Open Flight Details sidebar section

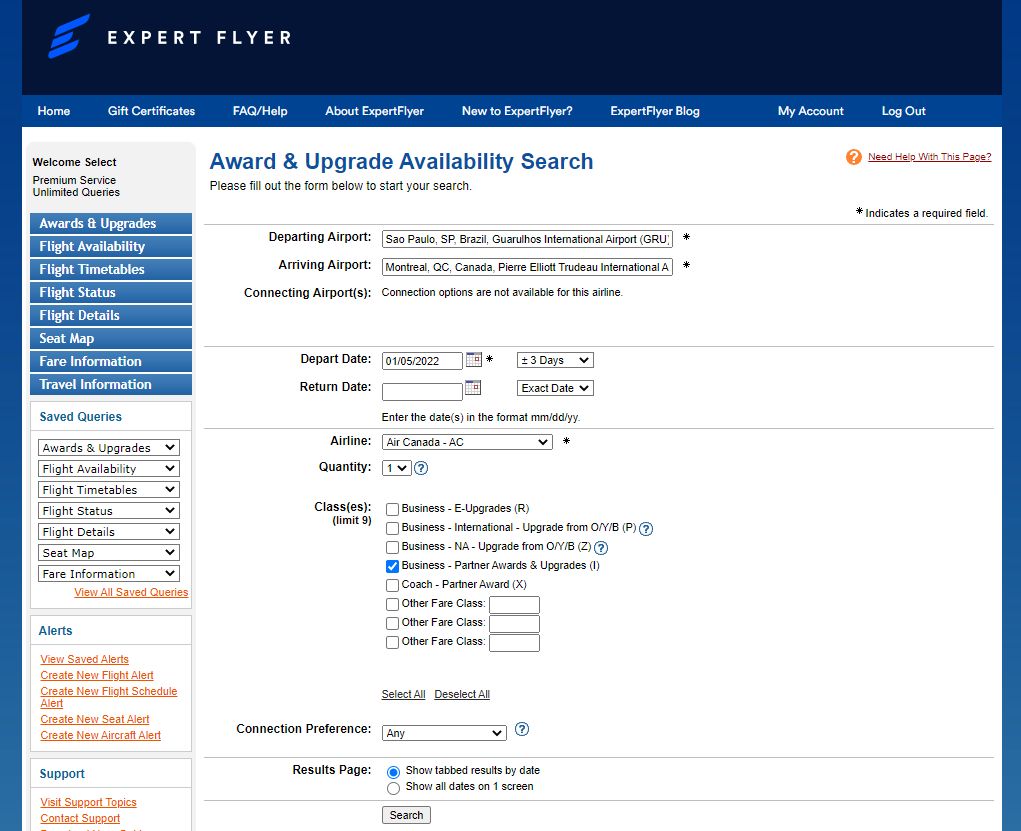pyautogui.click(x=111, y=315)
